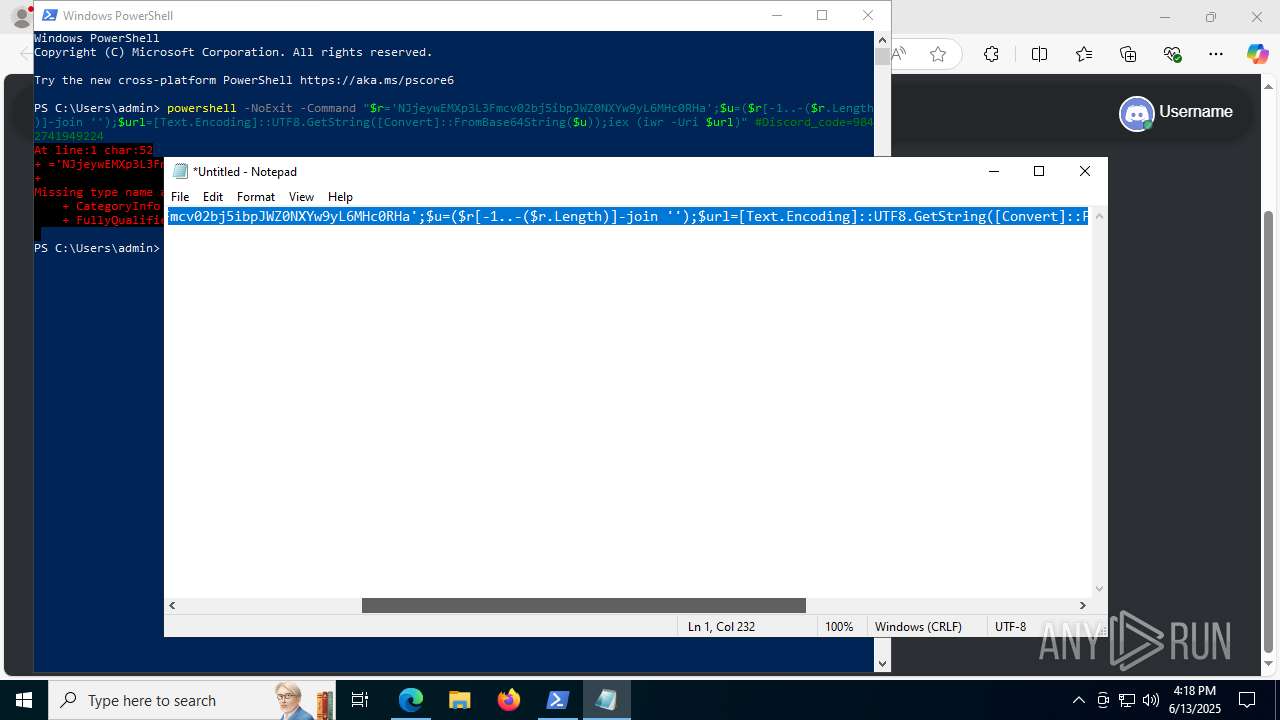Click Notepad horizontal scroll right arrow
The image size is (1280, 720).
[1082, 605]
